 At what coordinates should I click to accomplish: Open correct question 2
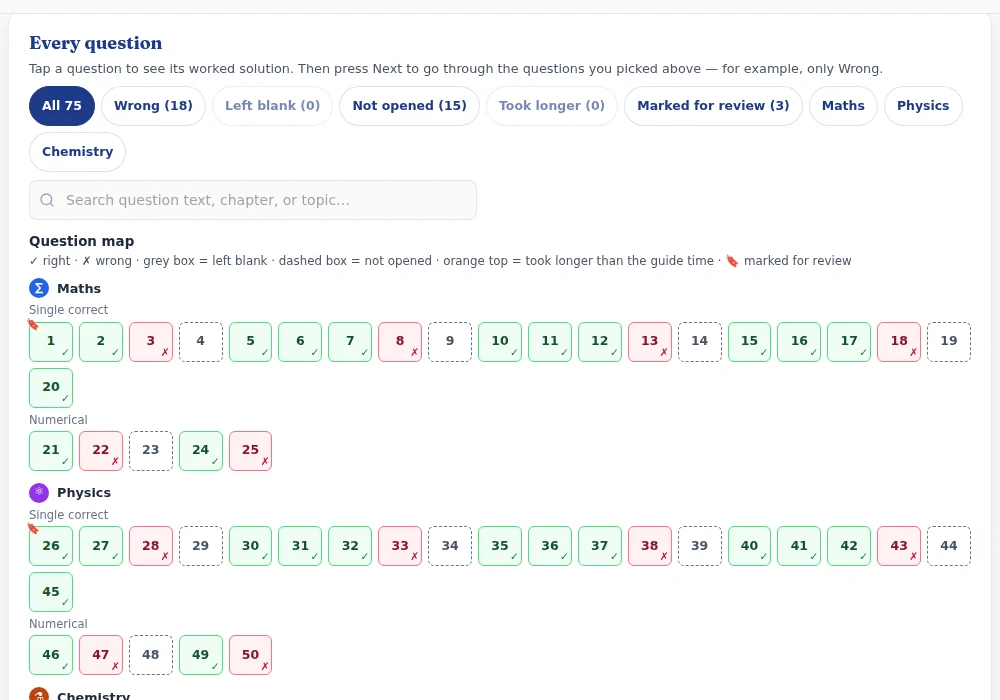[101, 342]
